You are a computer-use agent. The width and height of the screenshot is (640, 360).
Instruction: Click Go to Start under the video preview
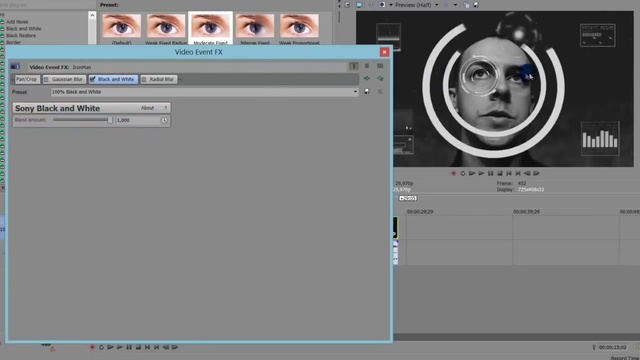coord(509,173)
